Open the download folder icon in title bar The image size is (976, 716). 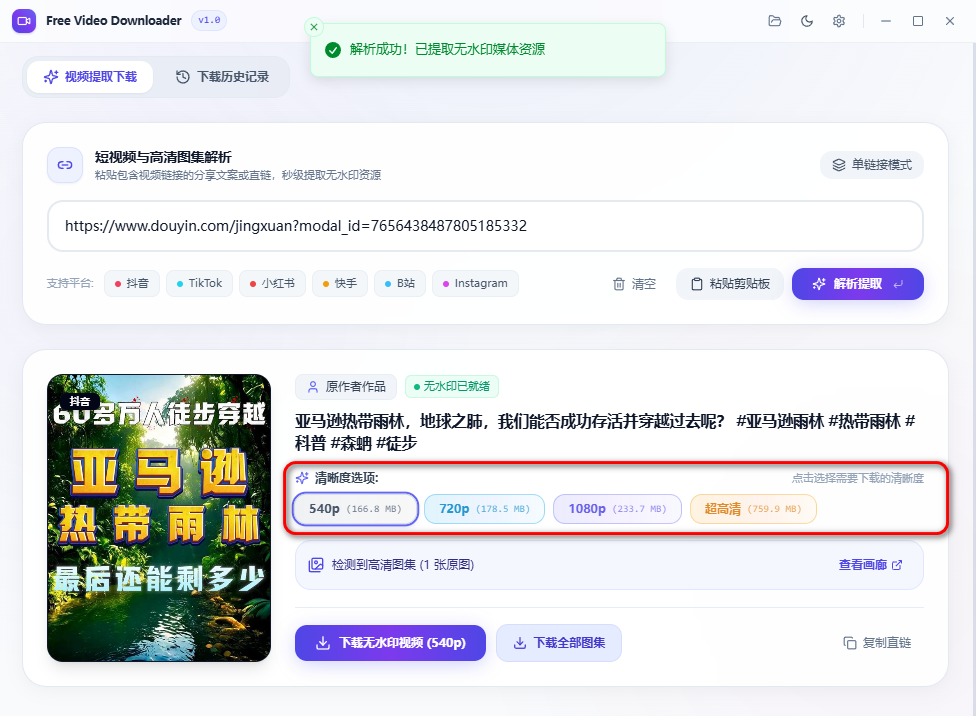click(x=774, y=21)
